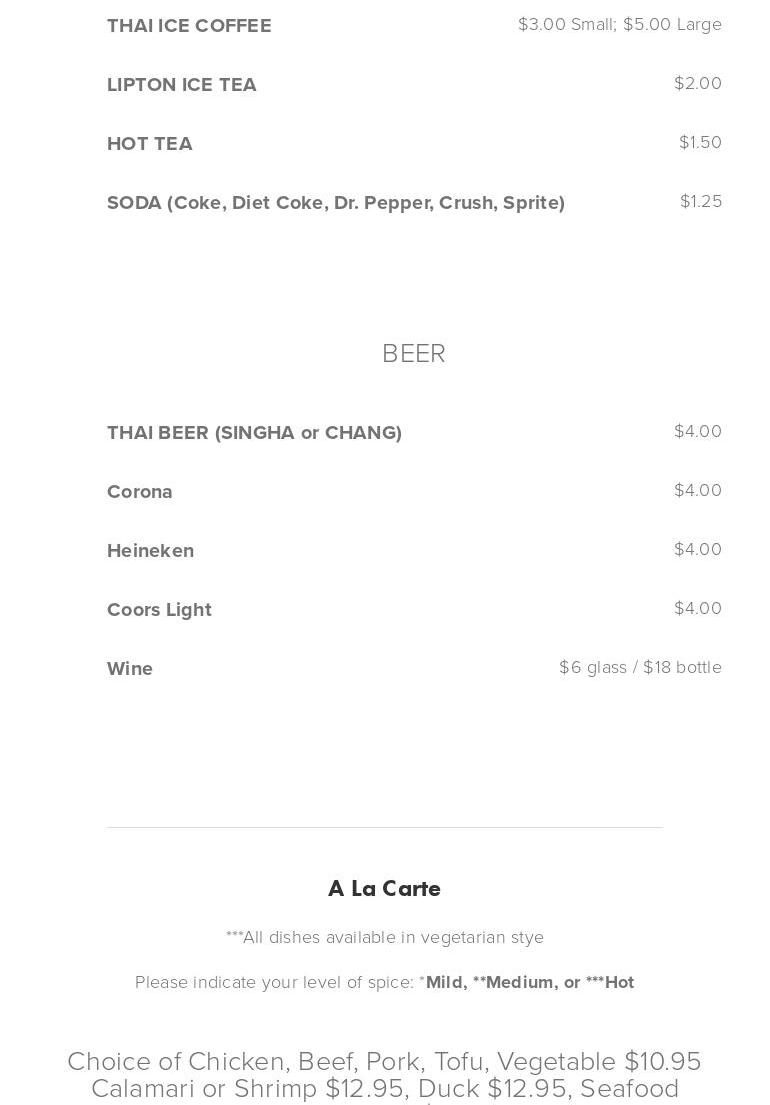The width and height of the screenshot is (770, 1105).
Task: Click the THAI ICE COFFEE menu item
Action: 189,26
